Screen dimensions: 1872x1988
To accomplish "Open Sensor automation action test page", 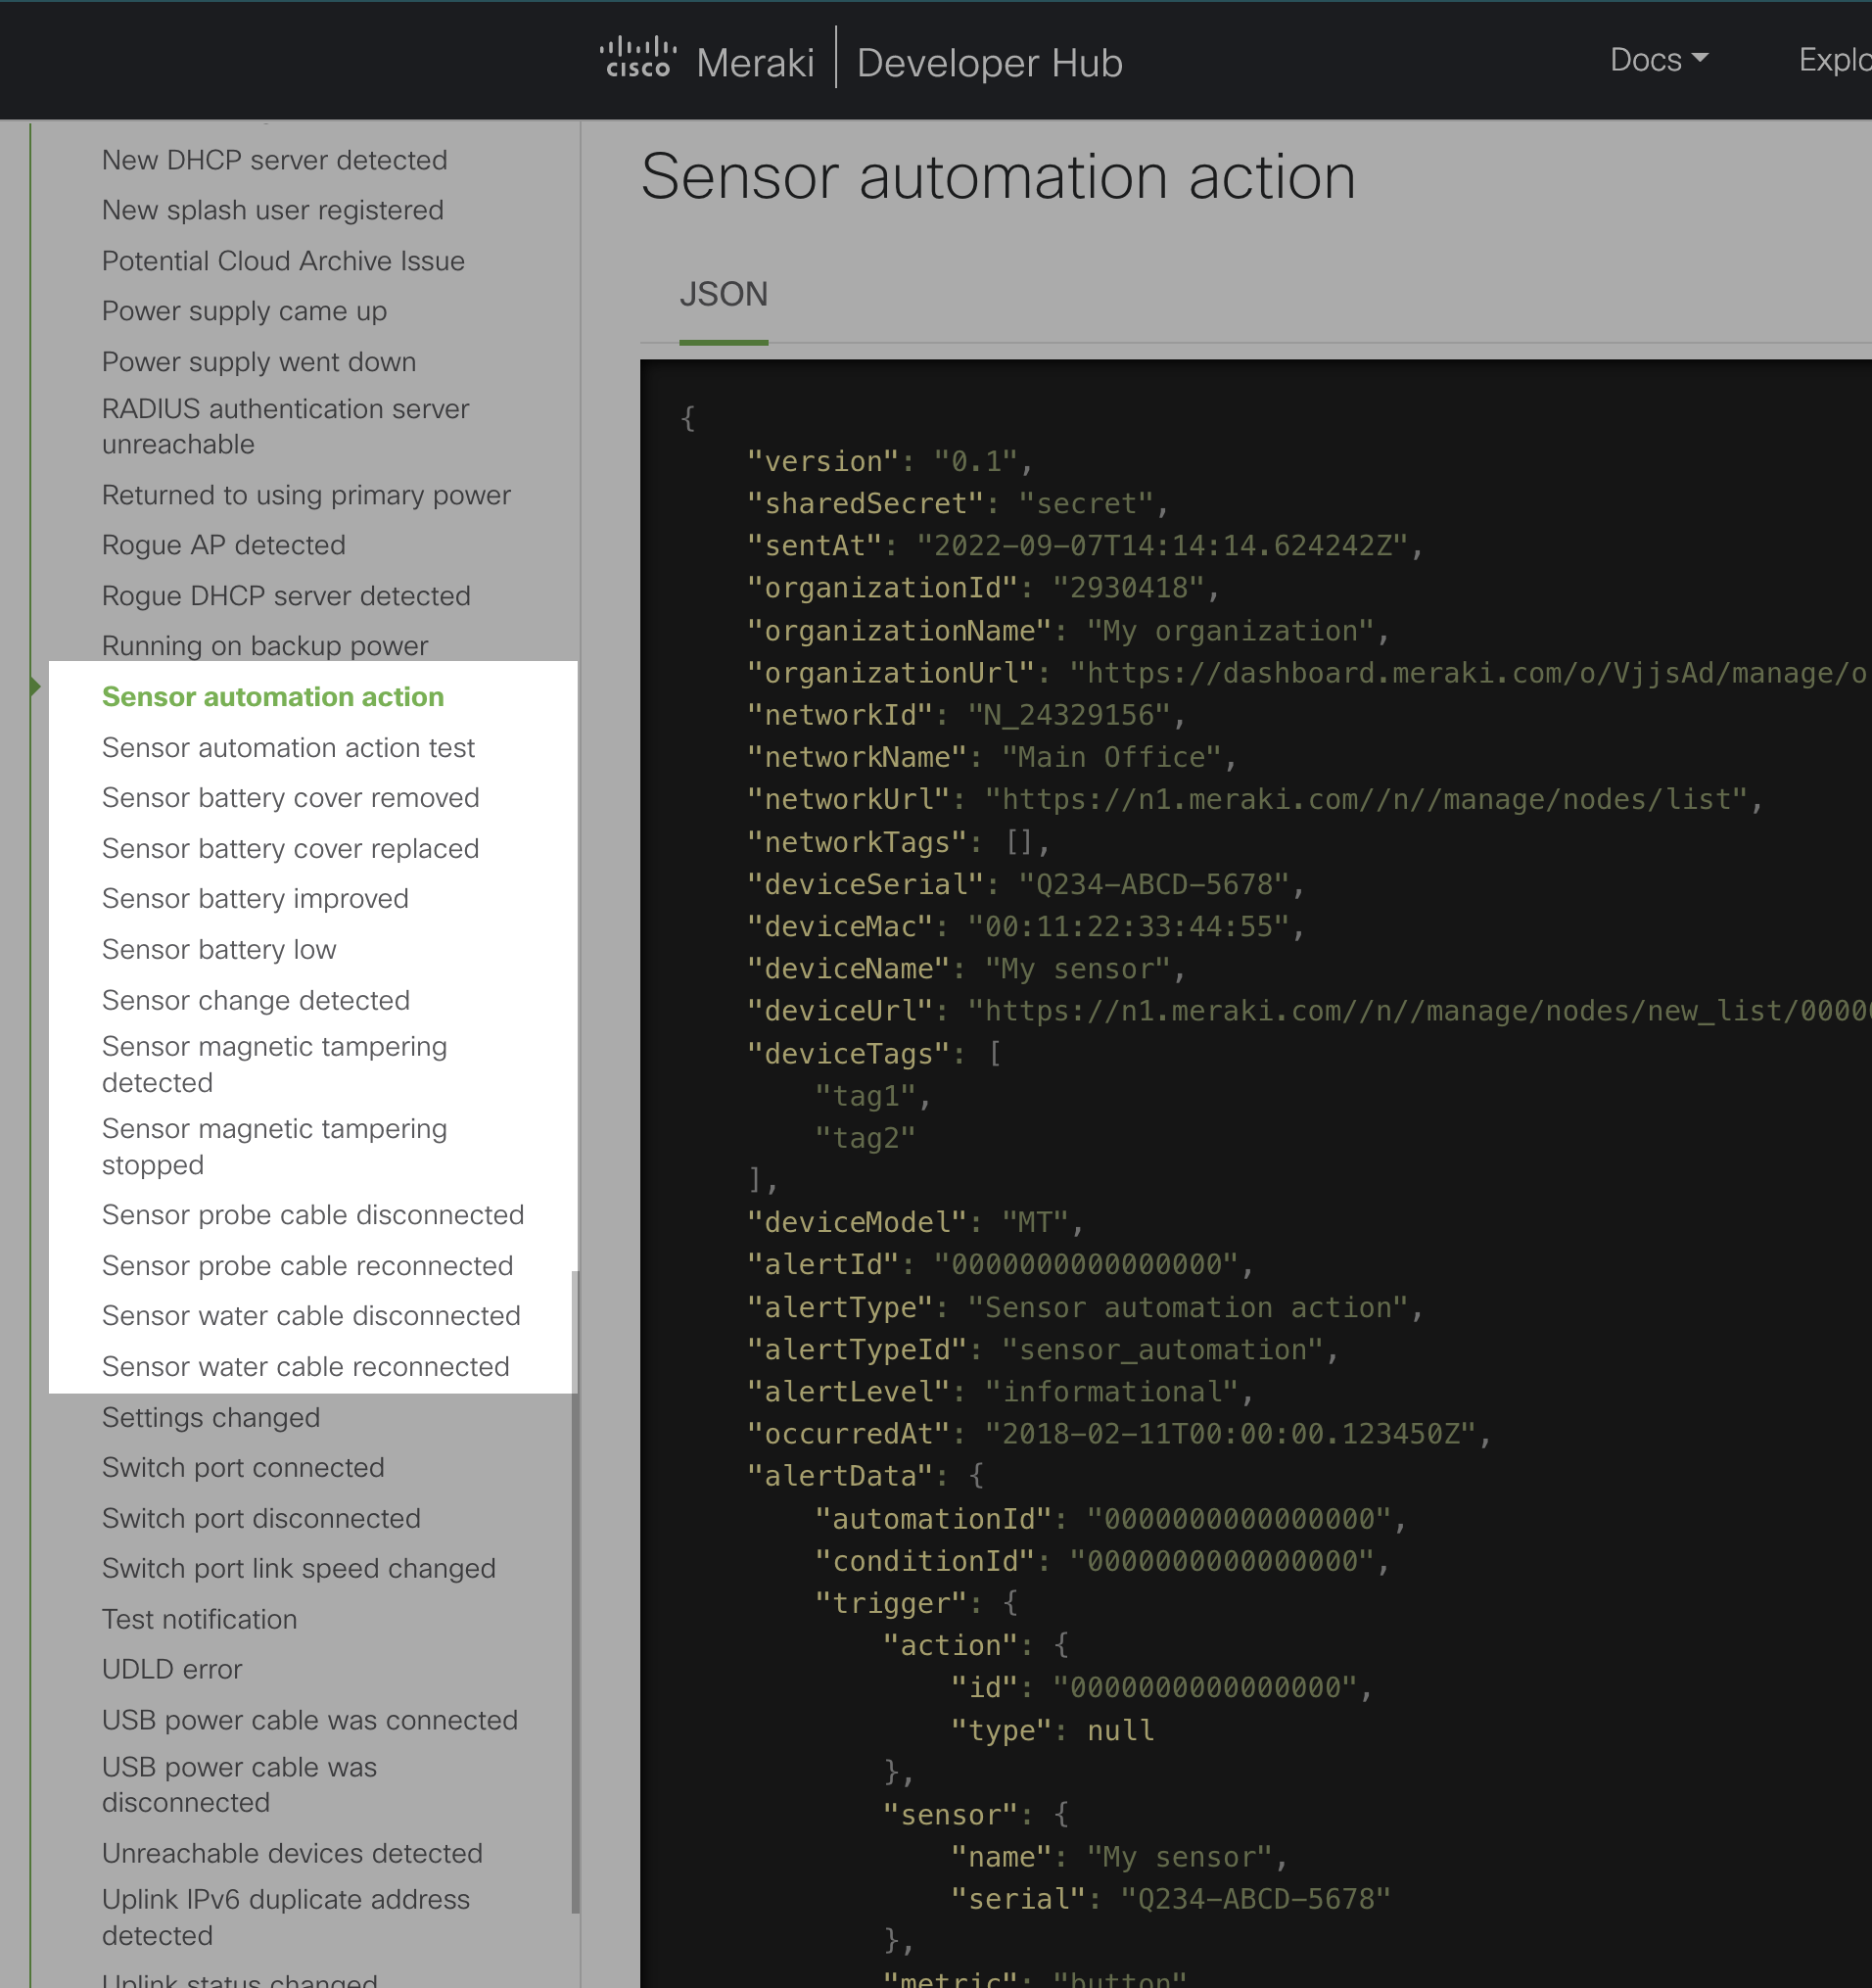I will tap(288, 748).
